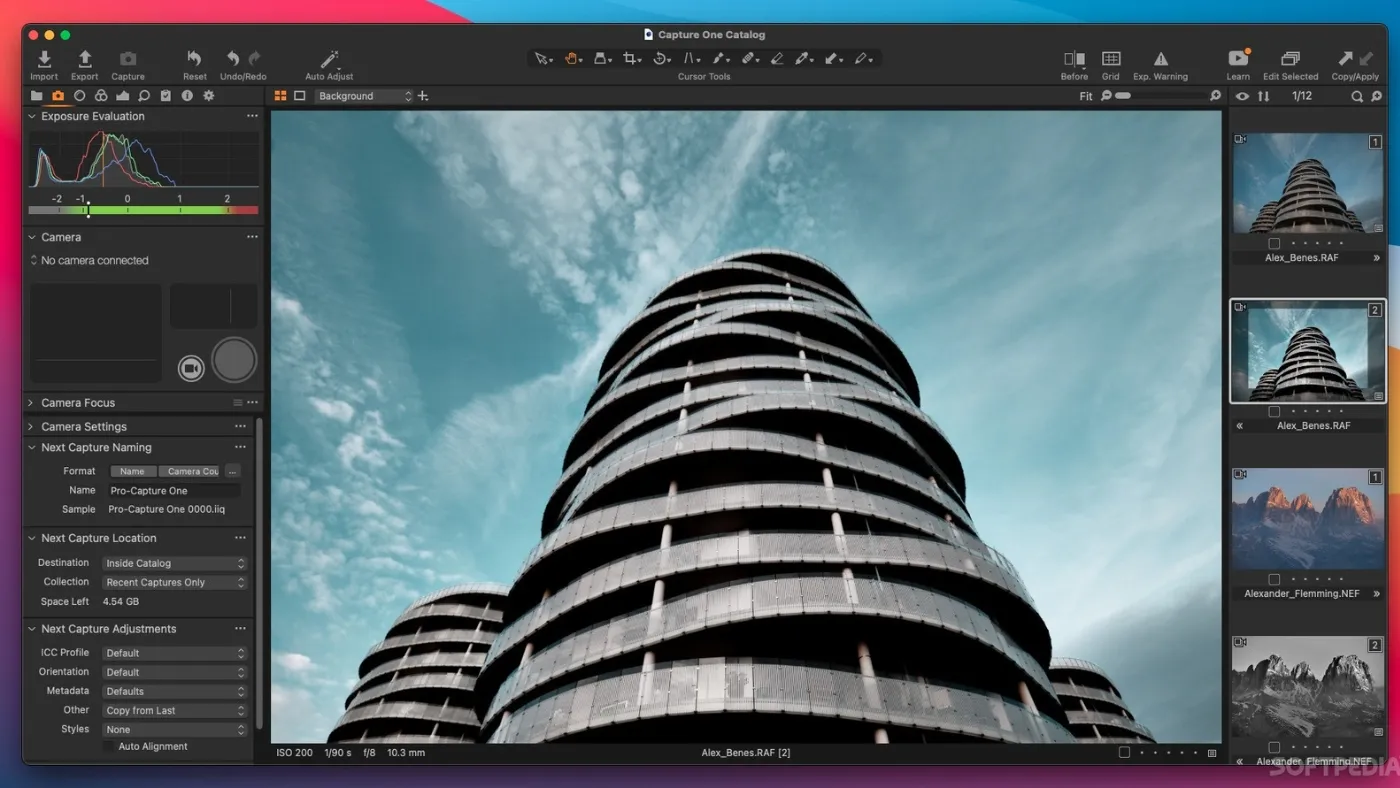This screenshot has width=1400, height=788.
Task: Choose the Crop tool in Cursor Tools
Action: click(x=631, y=58)
